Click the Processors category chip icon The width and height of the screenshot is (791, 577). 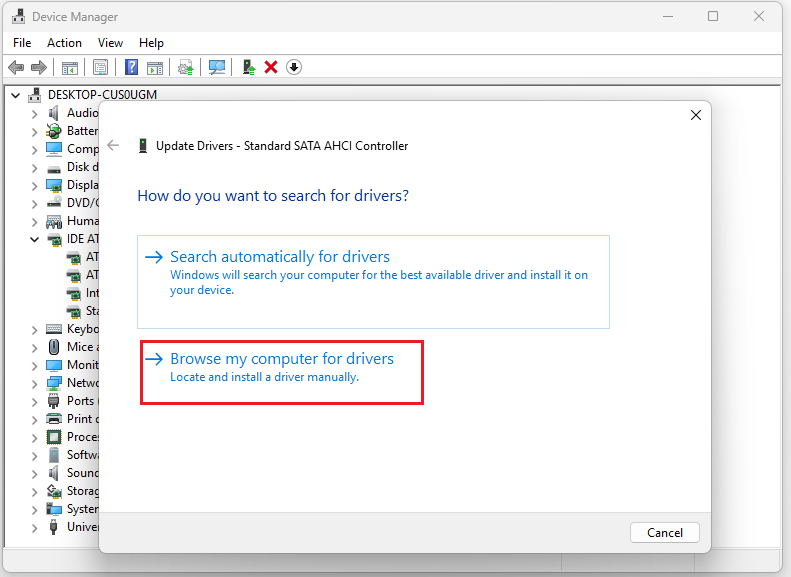[x=54, y=437]
